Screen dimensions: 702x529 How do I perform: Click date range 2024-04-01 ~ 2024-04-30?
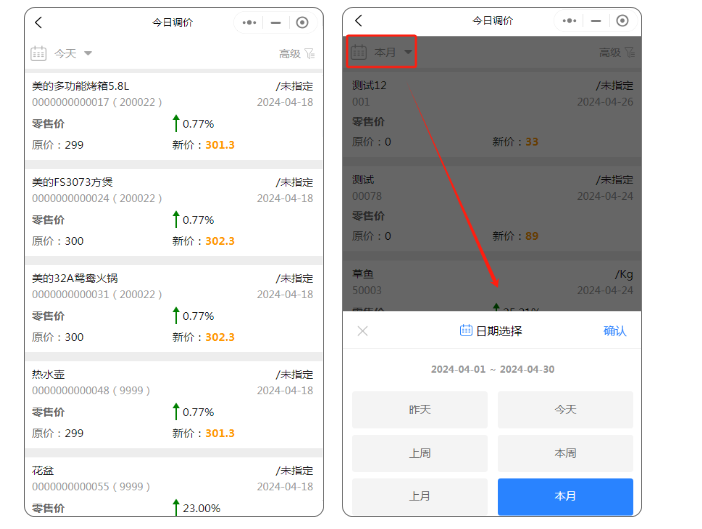coord(492,369)
